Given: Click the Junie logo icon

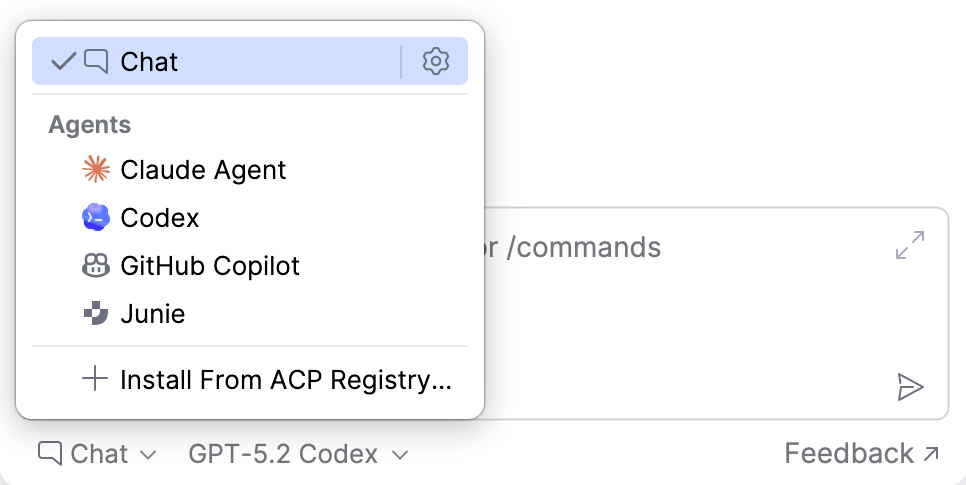Looking at the screenshot, I should 96,314.
